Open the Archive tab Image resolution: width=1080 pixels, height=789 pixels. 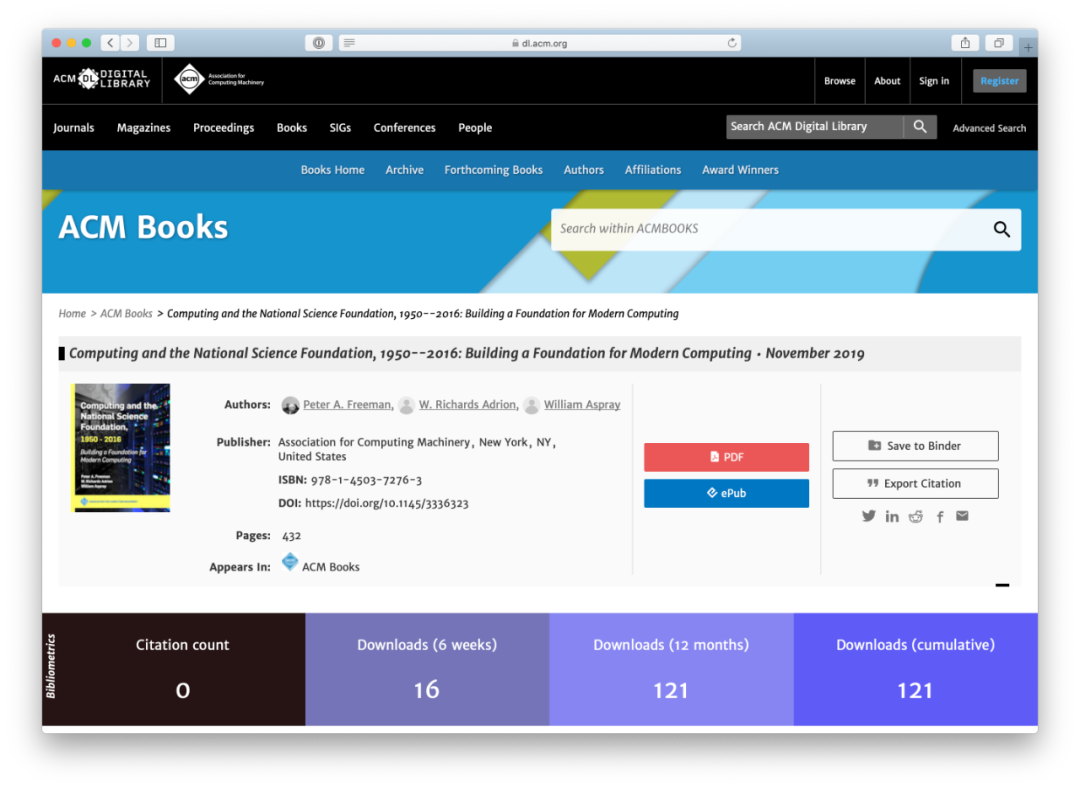tap(404, 170)
